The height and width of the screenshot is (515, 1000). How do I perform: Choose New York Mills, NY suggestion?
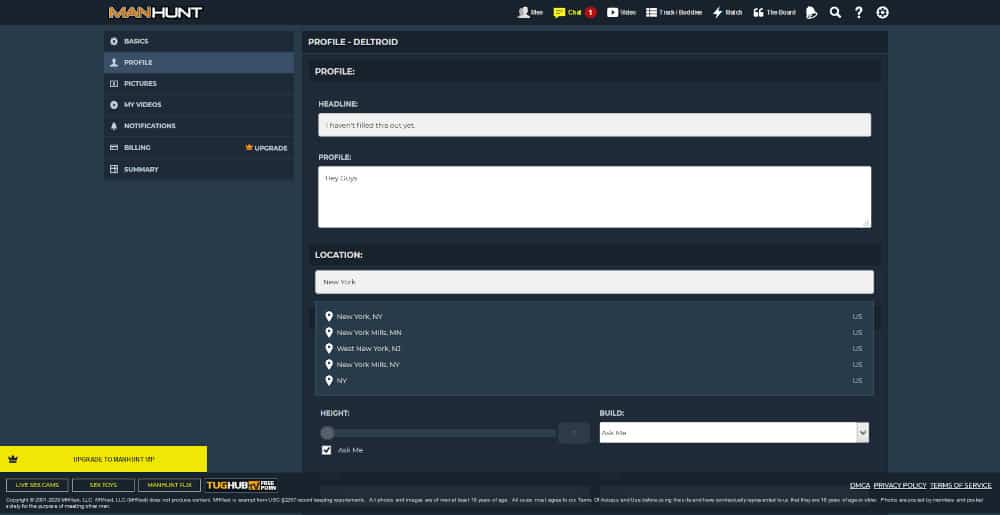594,364
